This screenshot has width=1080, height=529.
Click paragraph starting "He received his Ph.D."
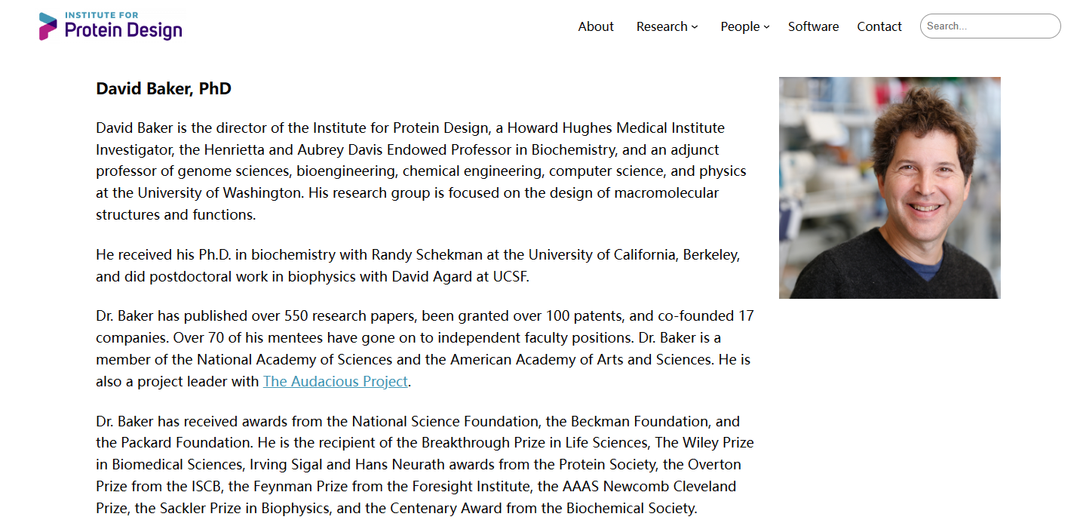coord(418,265)
